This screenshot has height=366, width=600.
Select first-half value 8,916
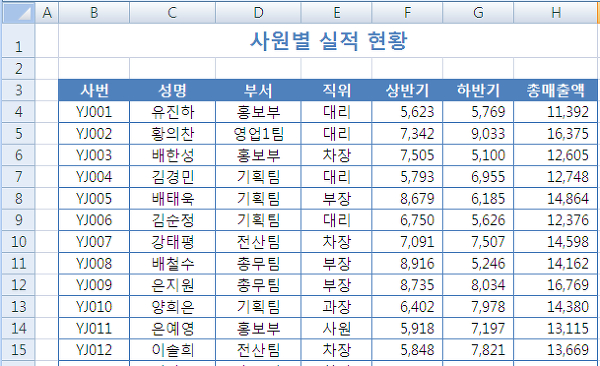point(407,263)
